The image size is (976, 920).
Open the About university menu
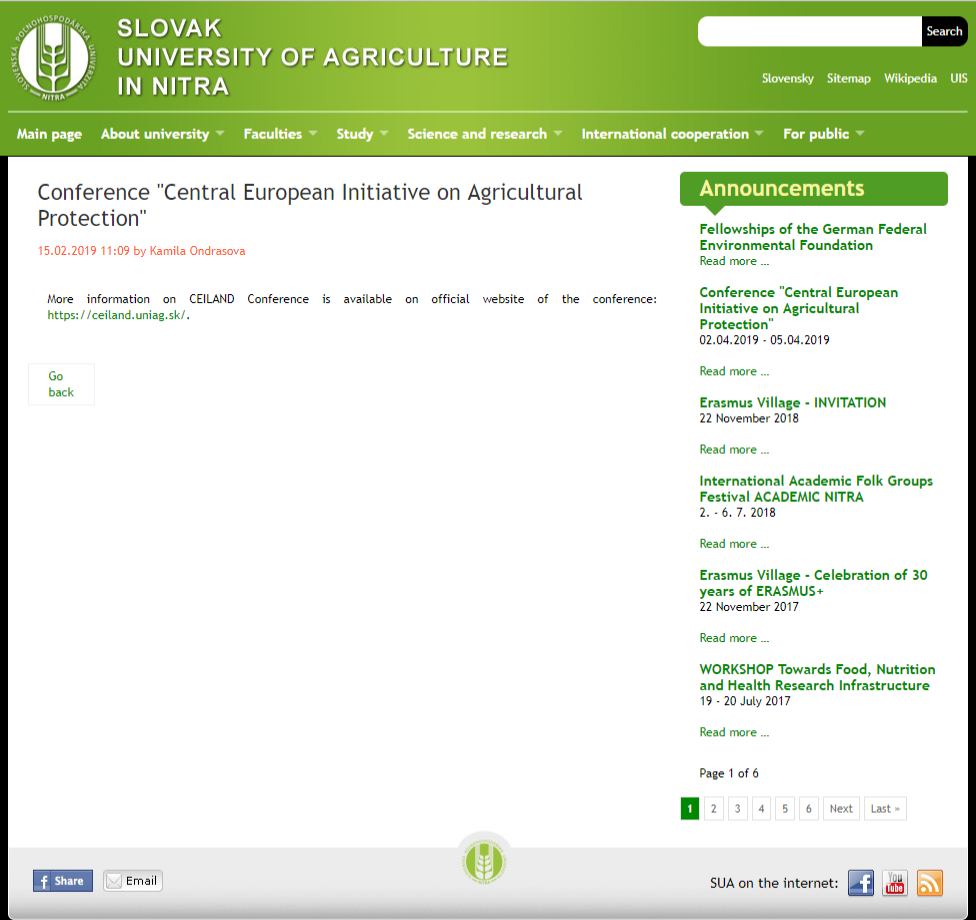pyautogui.click(x=155, y=134)
